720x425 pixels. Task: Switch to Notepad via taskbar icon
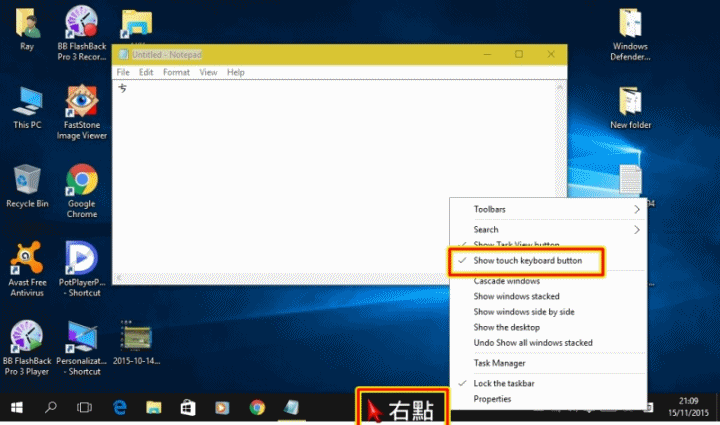292,408
